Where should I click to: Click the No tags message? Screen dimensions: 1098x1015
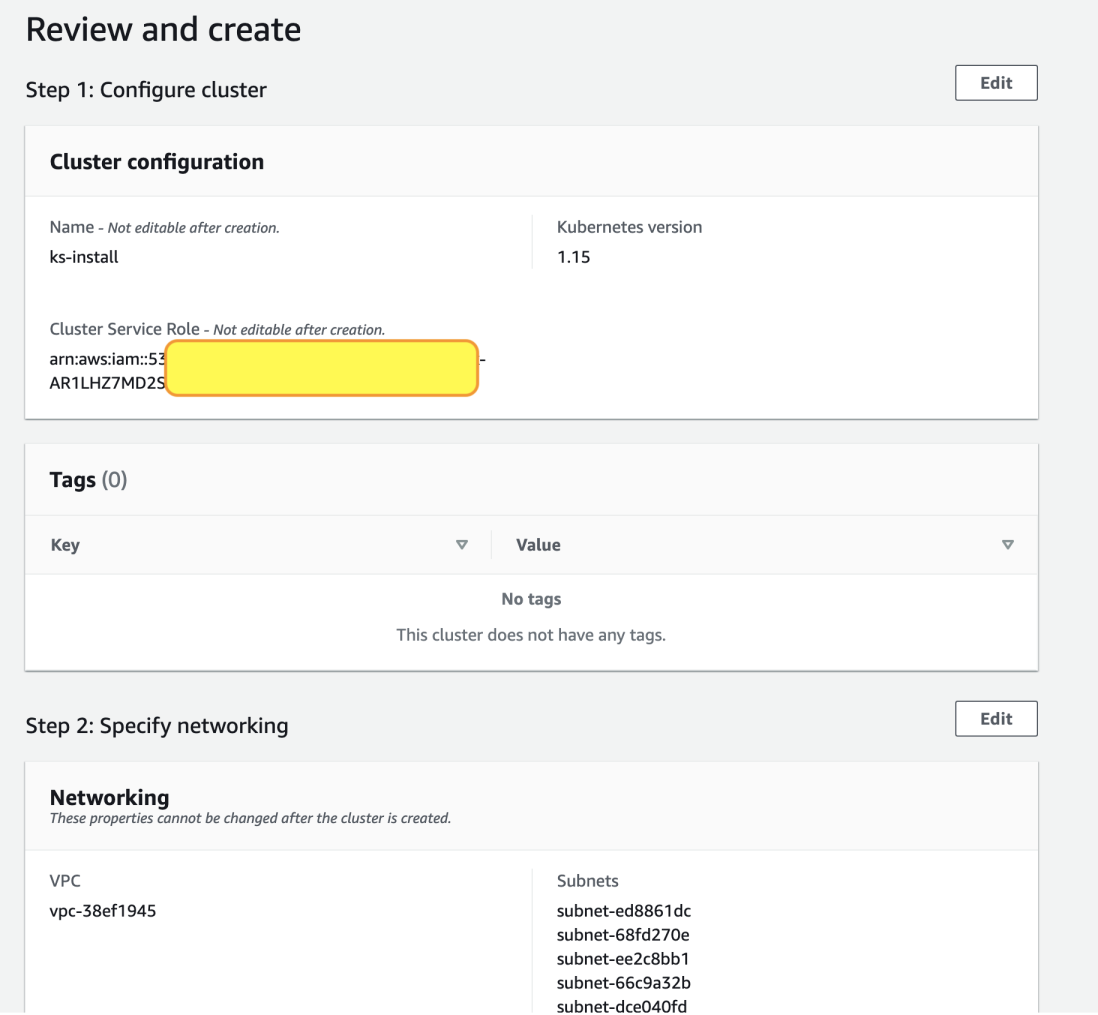531,600
